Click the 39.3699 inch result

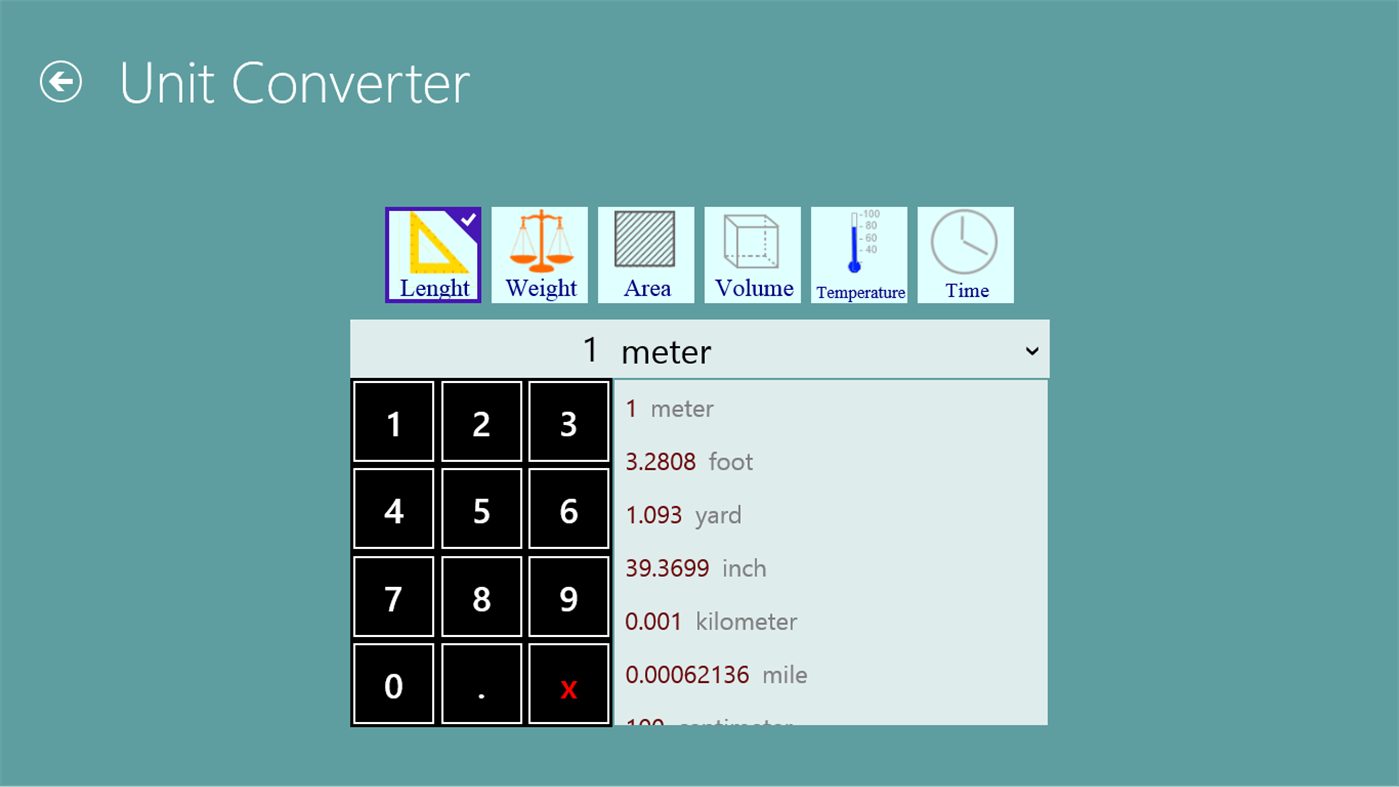coord(694,567)
